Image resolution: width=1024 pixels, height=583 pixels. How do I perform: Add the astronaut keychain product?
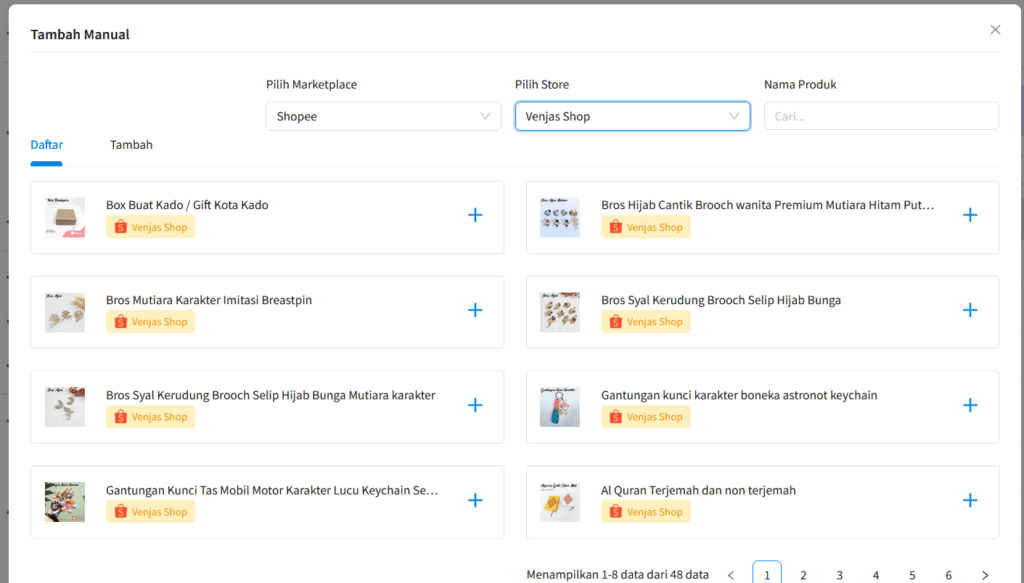point(970,405)
